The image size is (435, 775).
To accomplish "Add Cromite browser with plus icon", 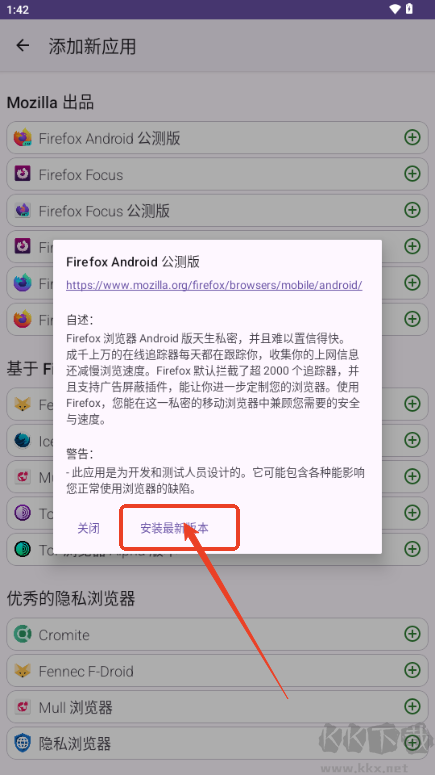I will 412,634.
